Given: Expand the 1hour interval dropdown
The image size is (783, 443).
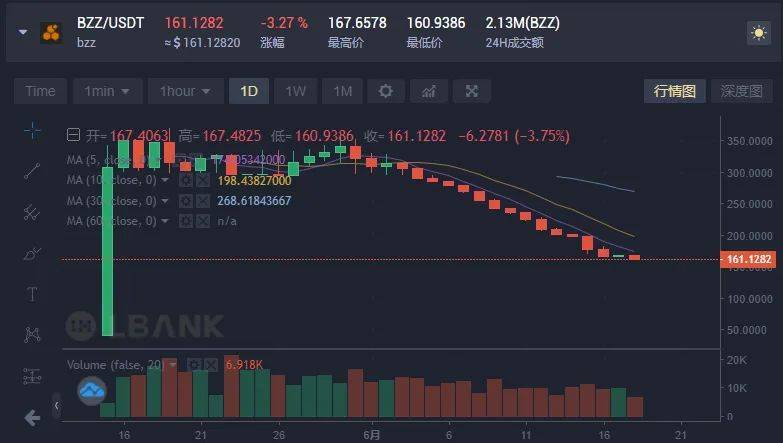Looking at the screenshot, I should (x=185, y=91).
